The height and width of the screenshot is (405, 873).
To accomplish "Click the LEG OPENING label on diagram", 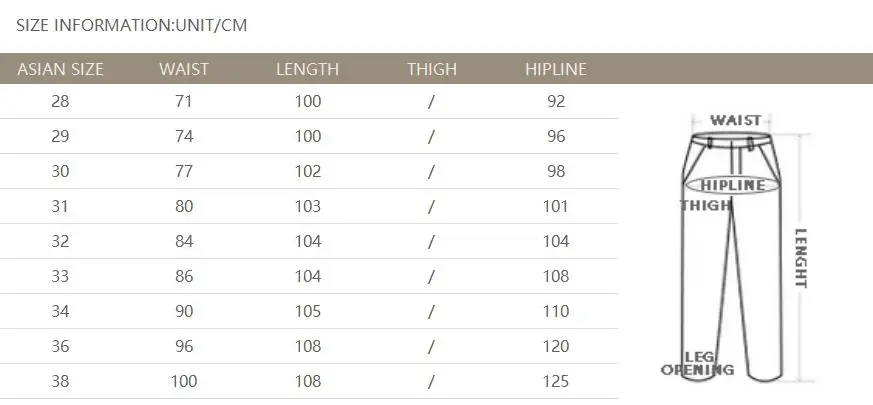I will 697,363.
